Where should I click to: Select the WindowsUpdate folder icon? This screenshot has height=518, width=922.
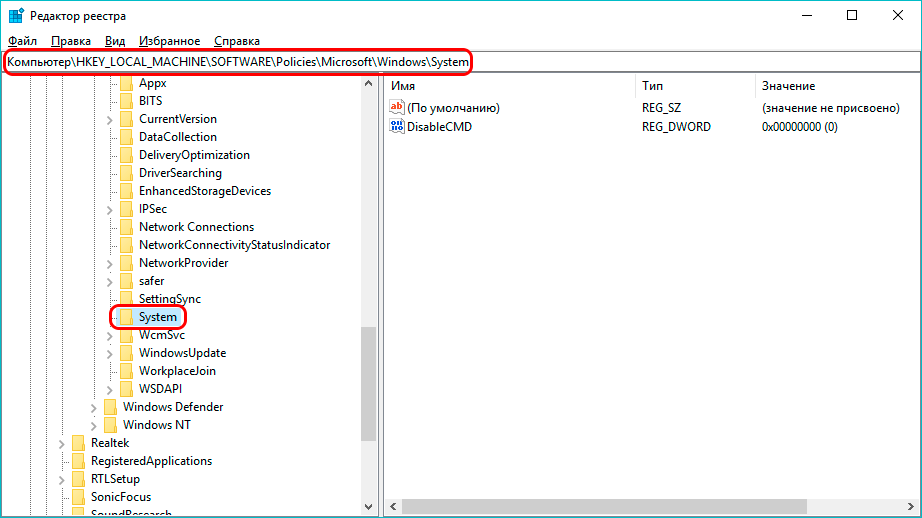click(126, 353)
